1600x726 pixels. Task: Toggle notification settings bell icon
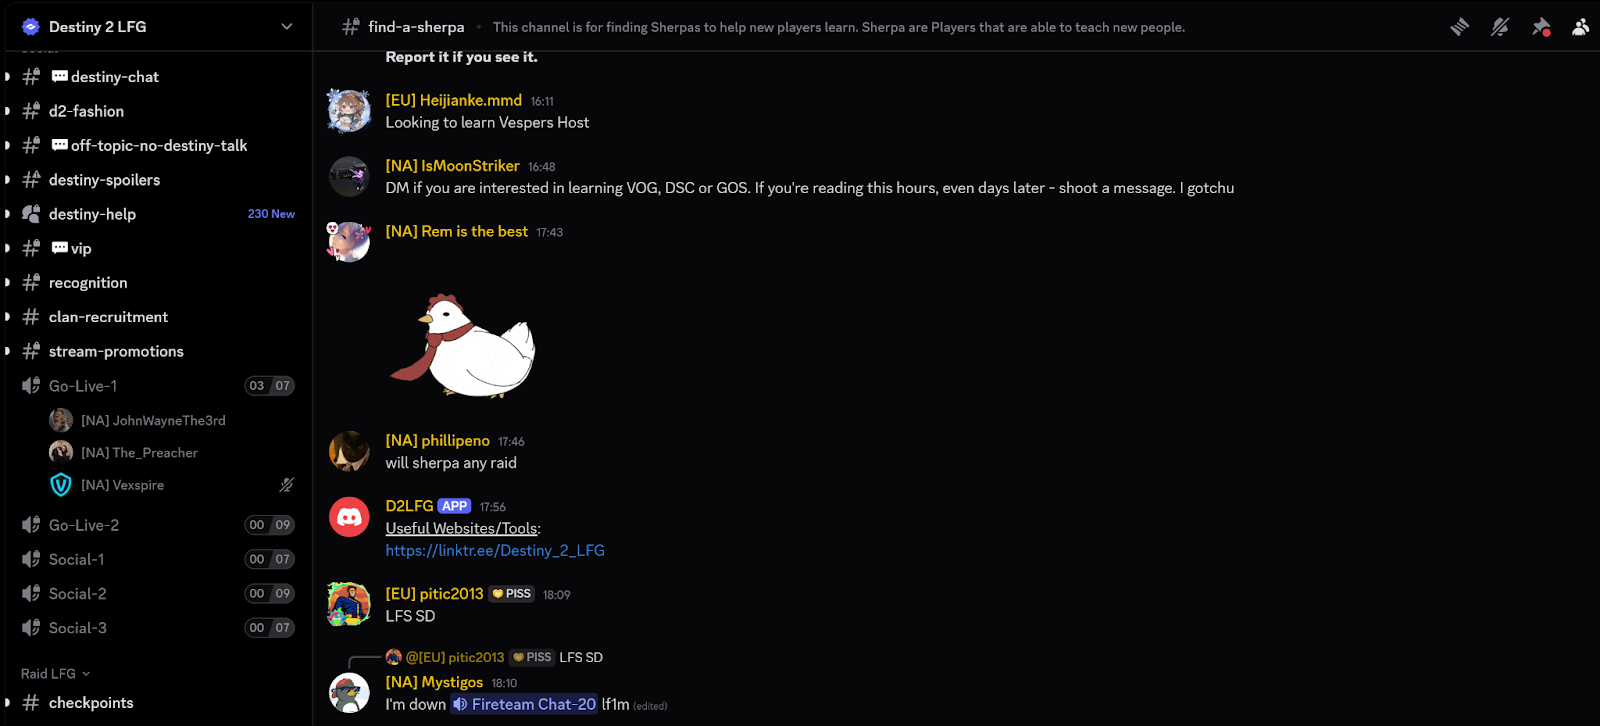[1500, 27]
